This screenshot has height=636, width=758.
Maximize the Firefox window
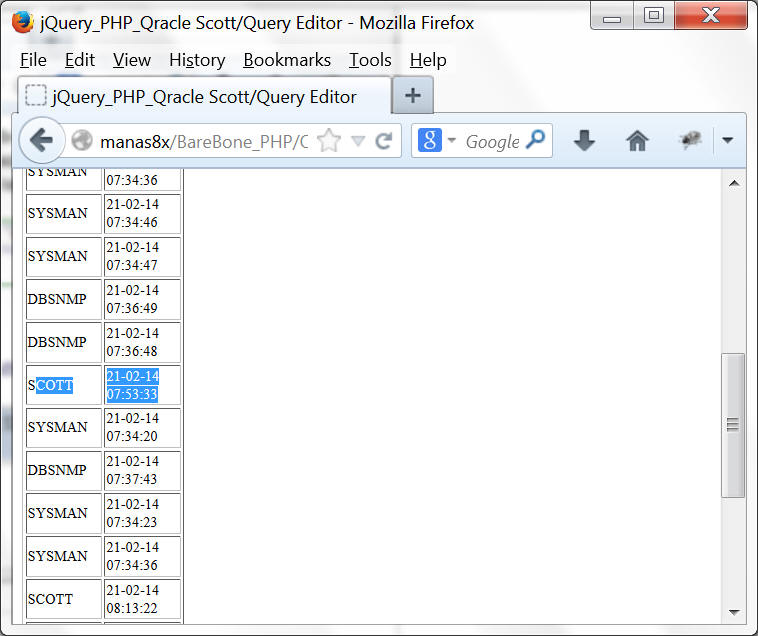click(654, 16)
